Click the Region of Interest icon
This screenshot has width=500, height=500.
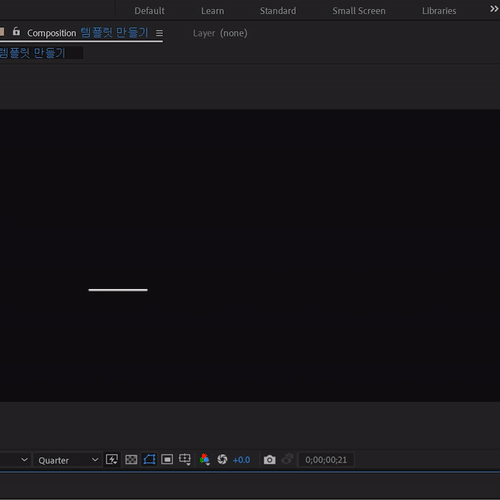(167, 460)
